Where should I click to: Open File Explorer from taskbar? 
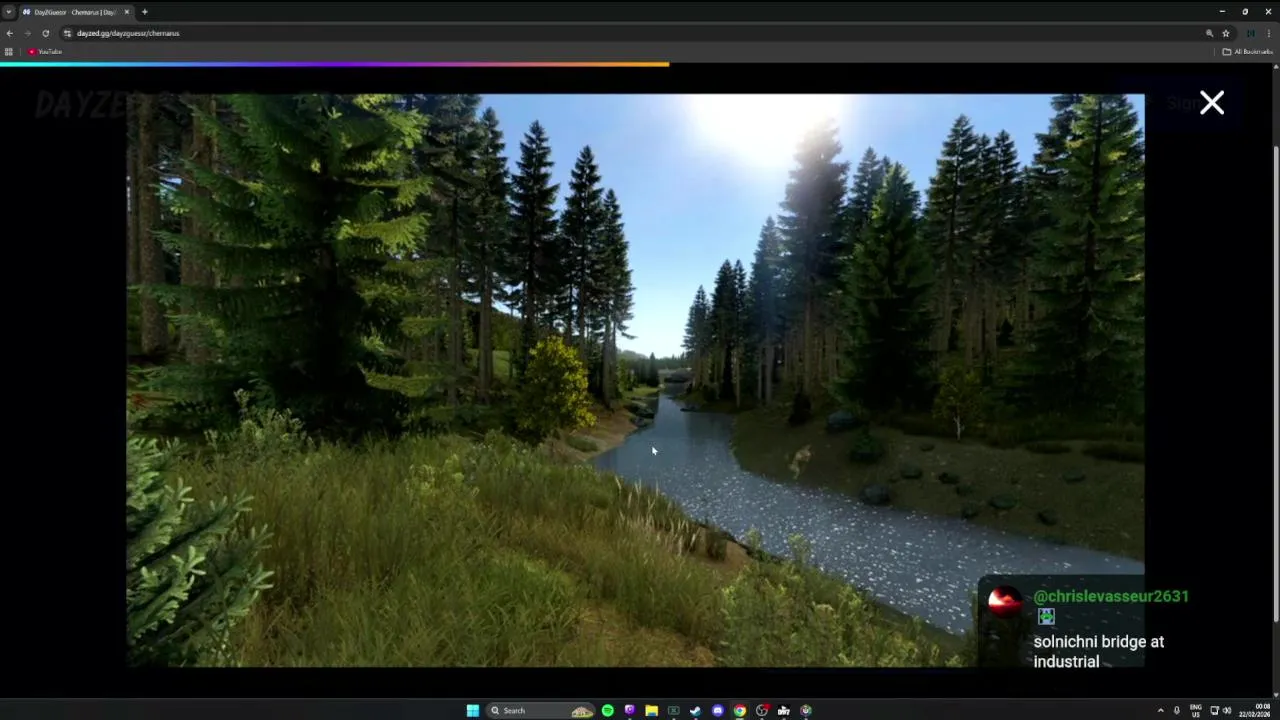click(x=651, y=710)
